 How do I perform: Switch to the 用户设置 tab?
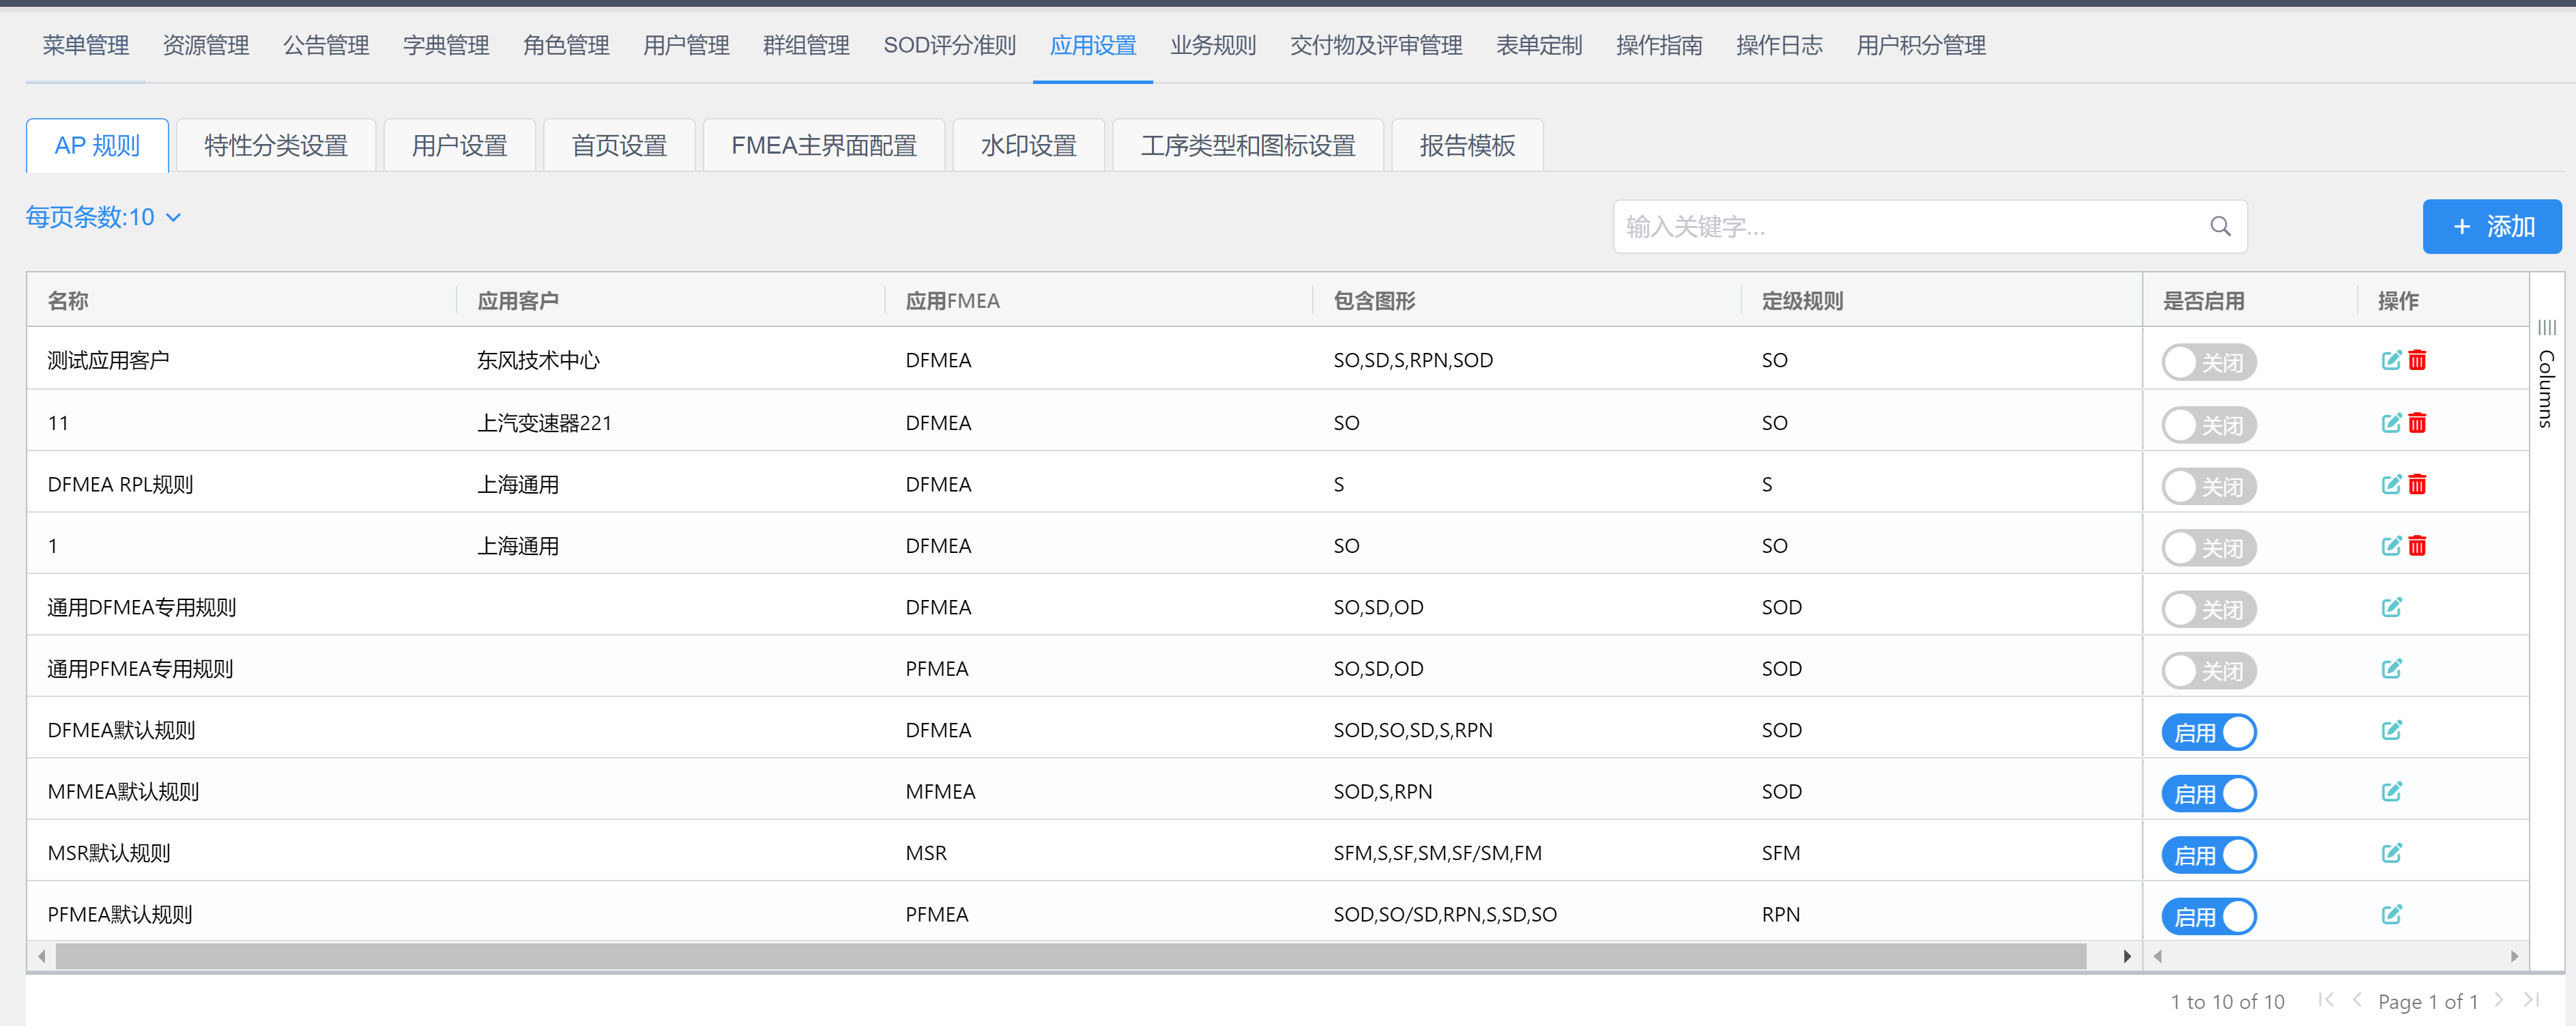coord(460,145)
